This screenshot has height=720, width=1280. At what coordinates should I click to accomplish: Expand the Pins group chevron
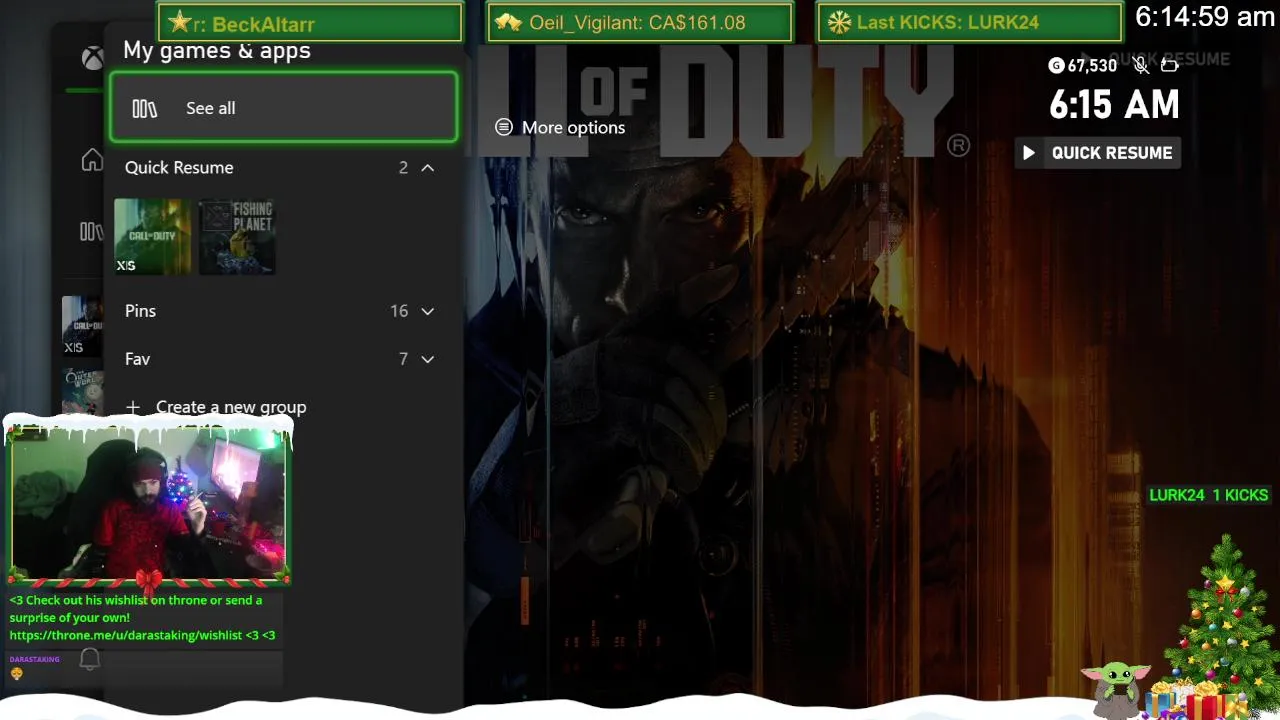(x=427, y=311)
